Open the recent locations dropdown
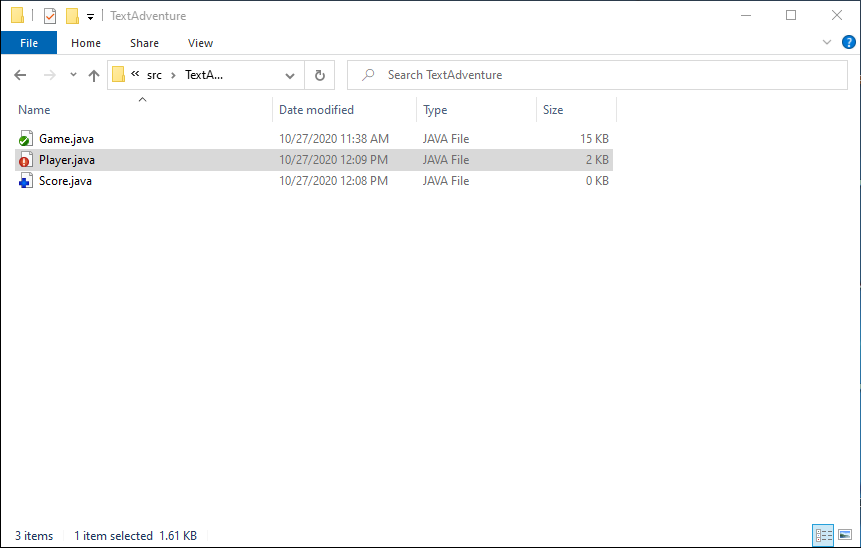 pyautogui.click(x=73, y=75)
